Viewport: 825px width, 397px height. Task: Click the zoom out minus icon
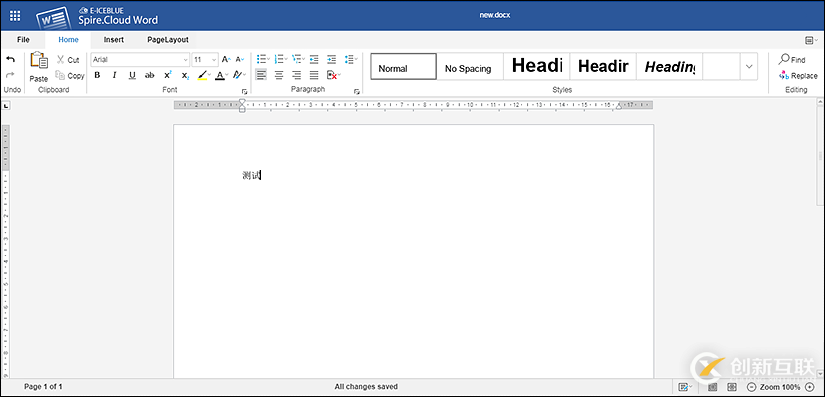point(751,387)
